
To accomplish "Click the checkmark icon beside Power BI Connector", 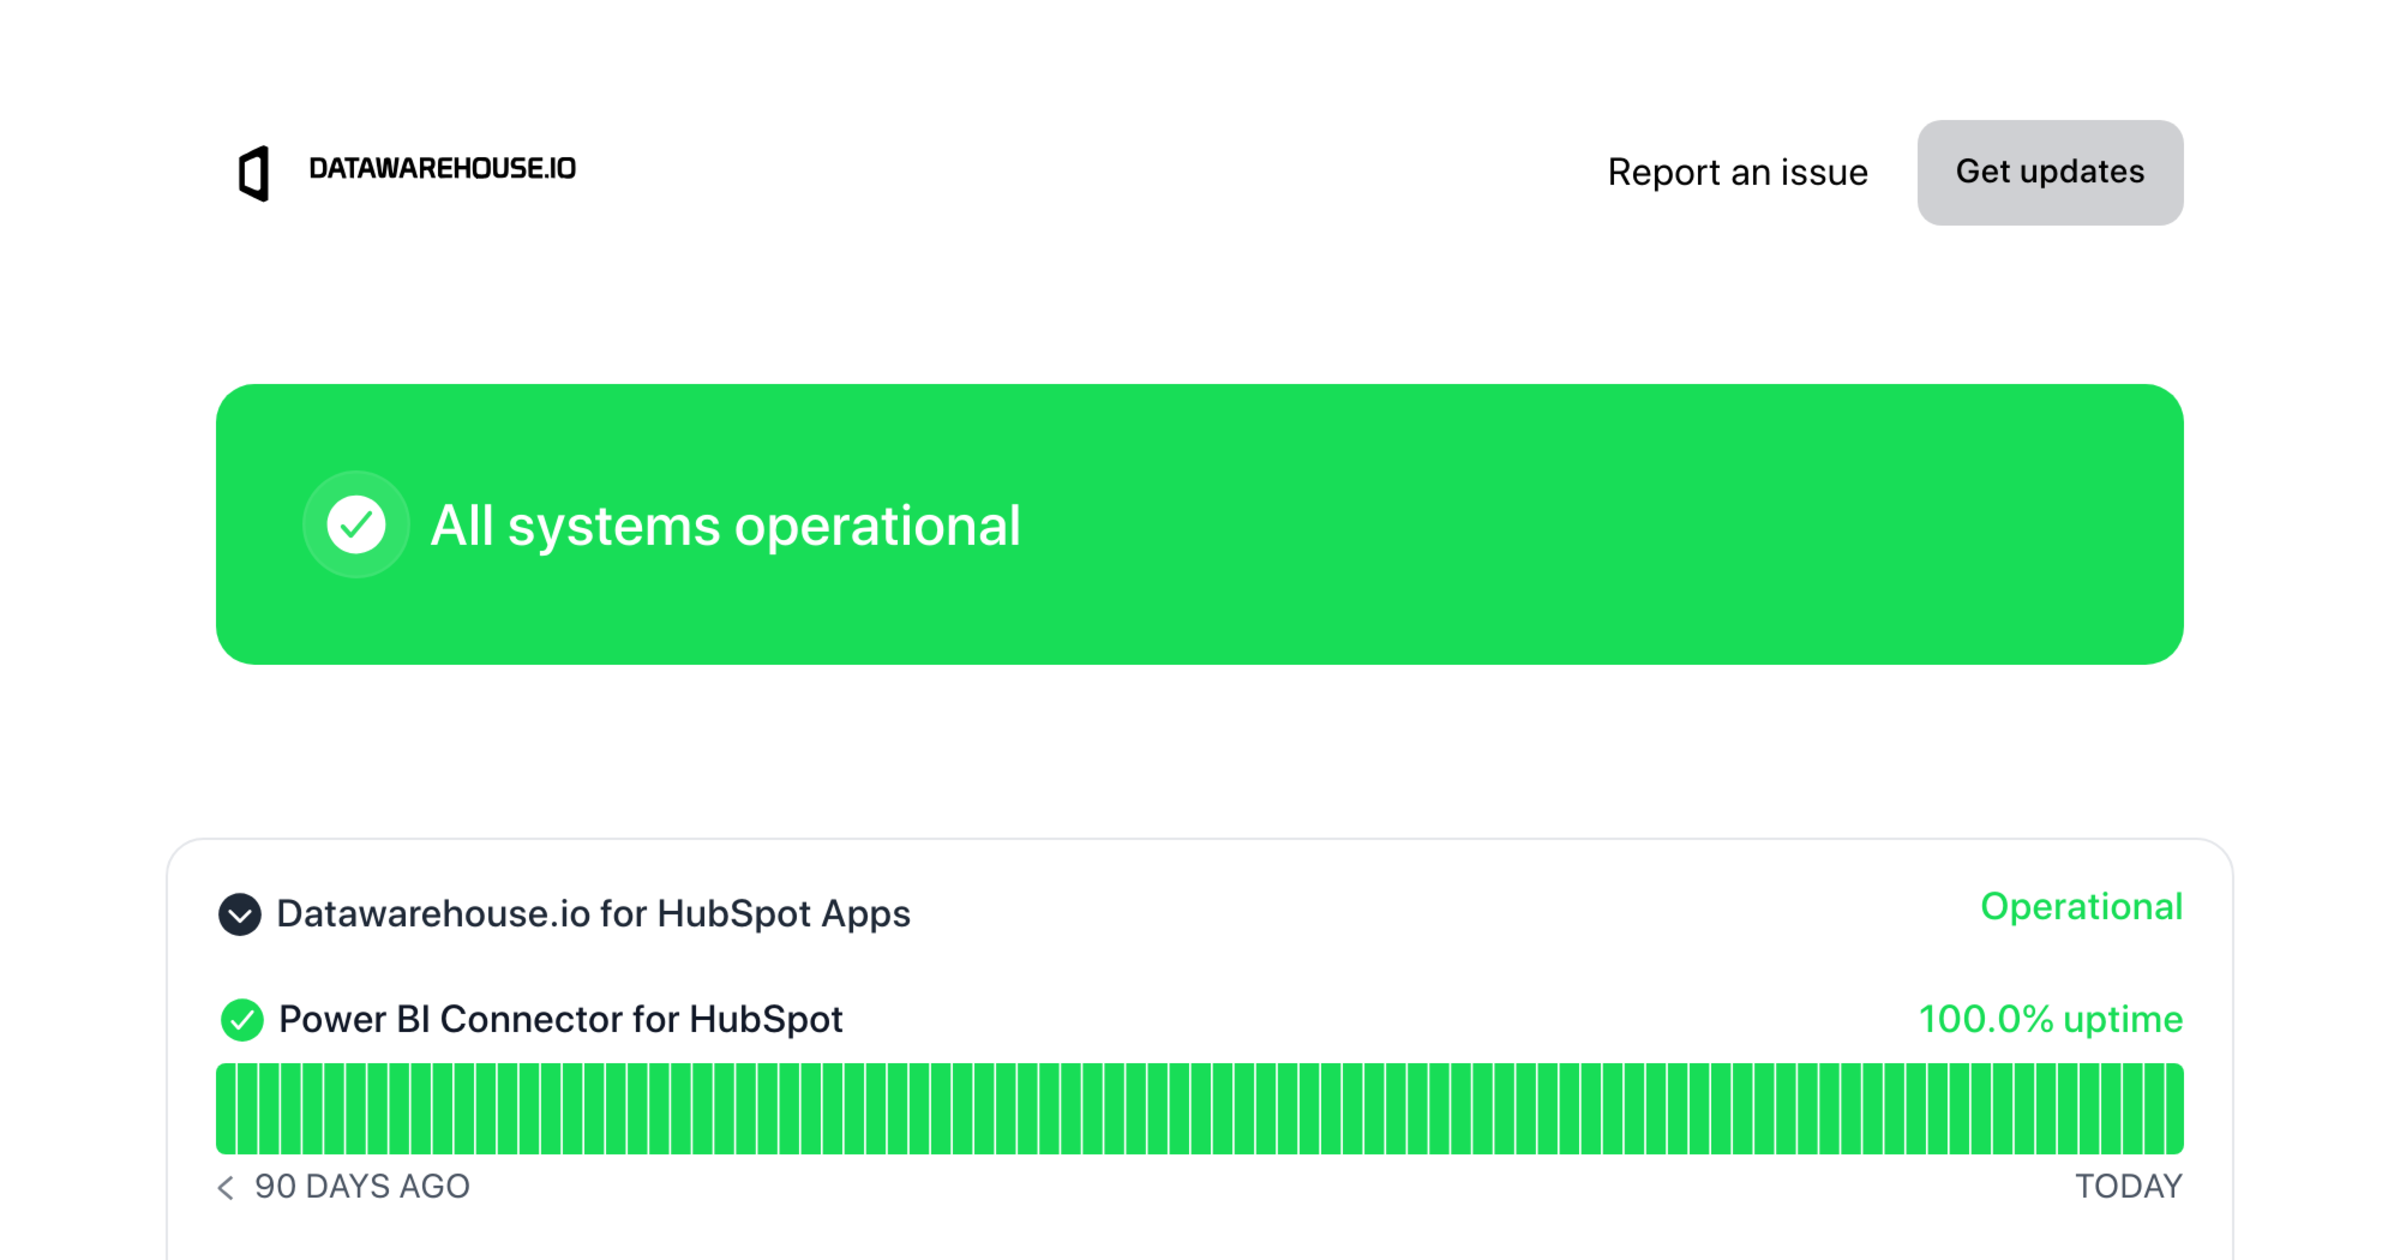I will [240, 1020].
